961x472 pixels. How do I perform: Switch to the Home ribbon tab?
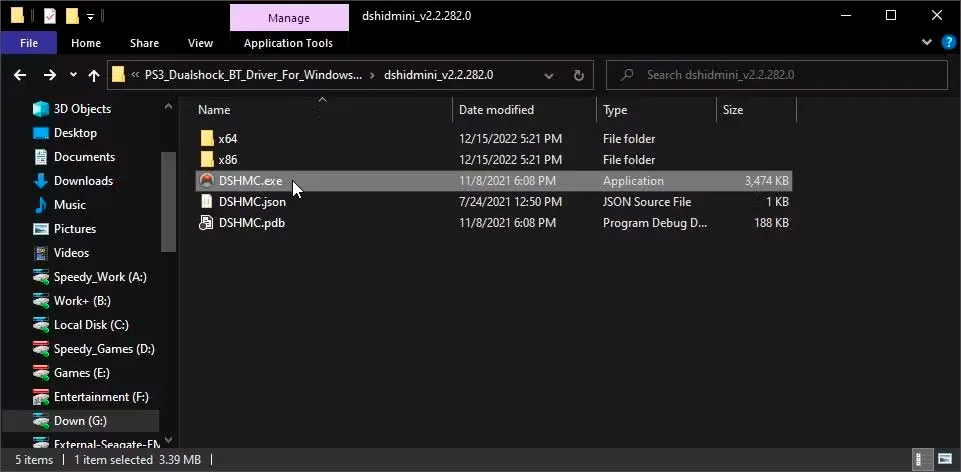(86, 43)
